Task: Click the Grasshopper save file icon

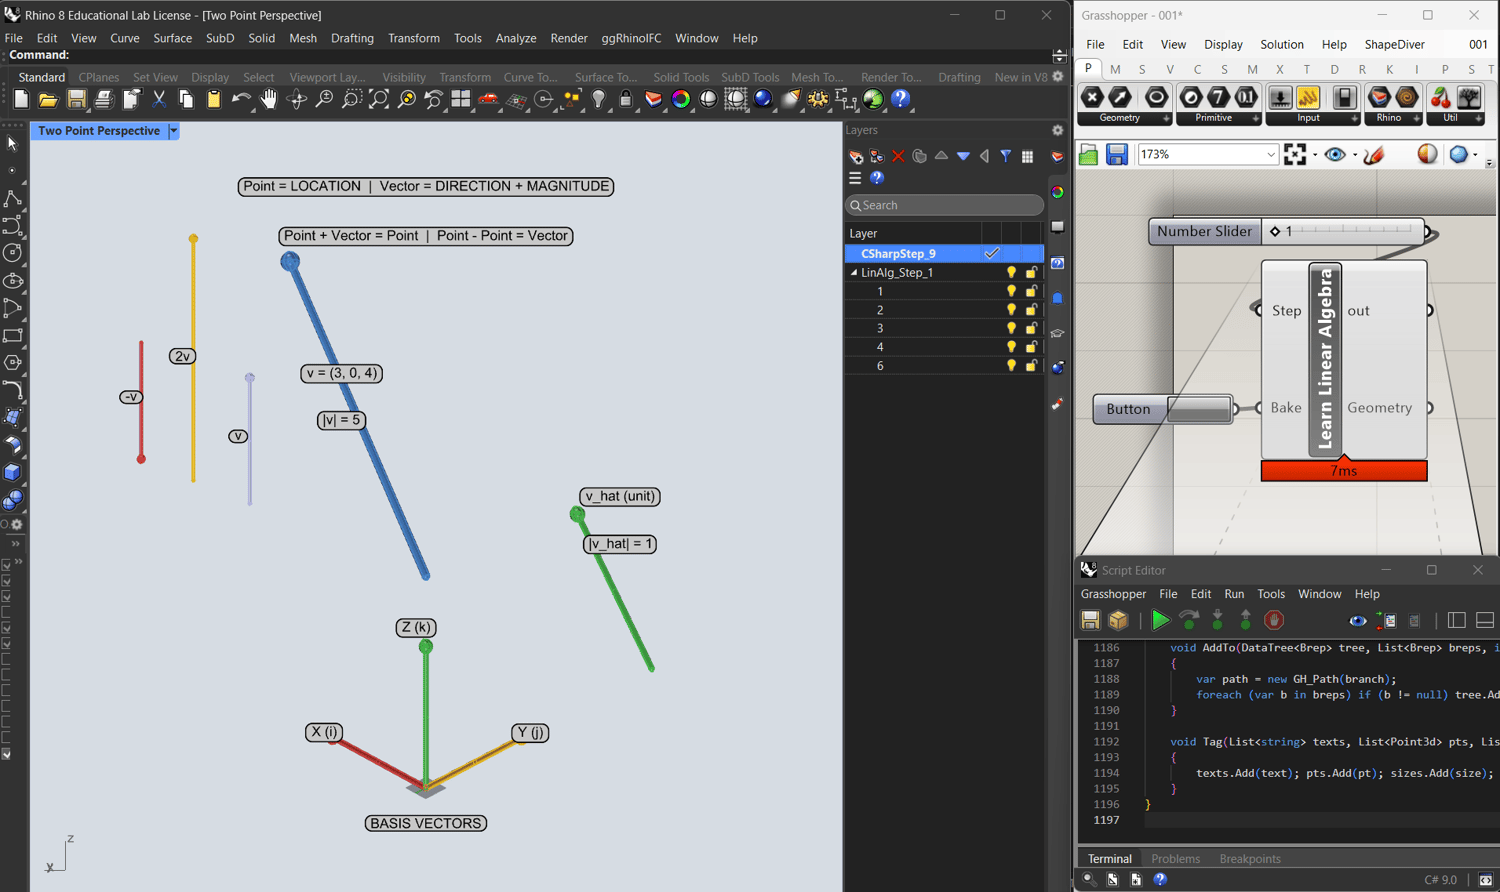Action: coord(1117,155)
